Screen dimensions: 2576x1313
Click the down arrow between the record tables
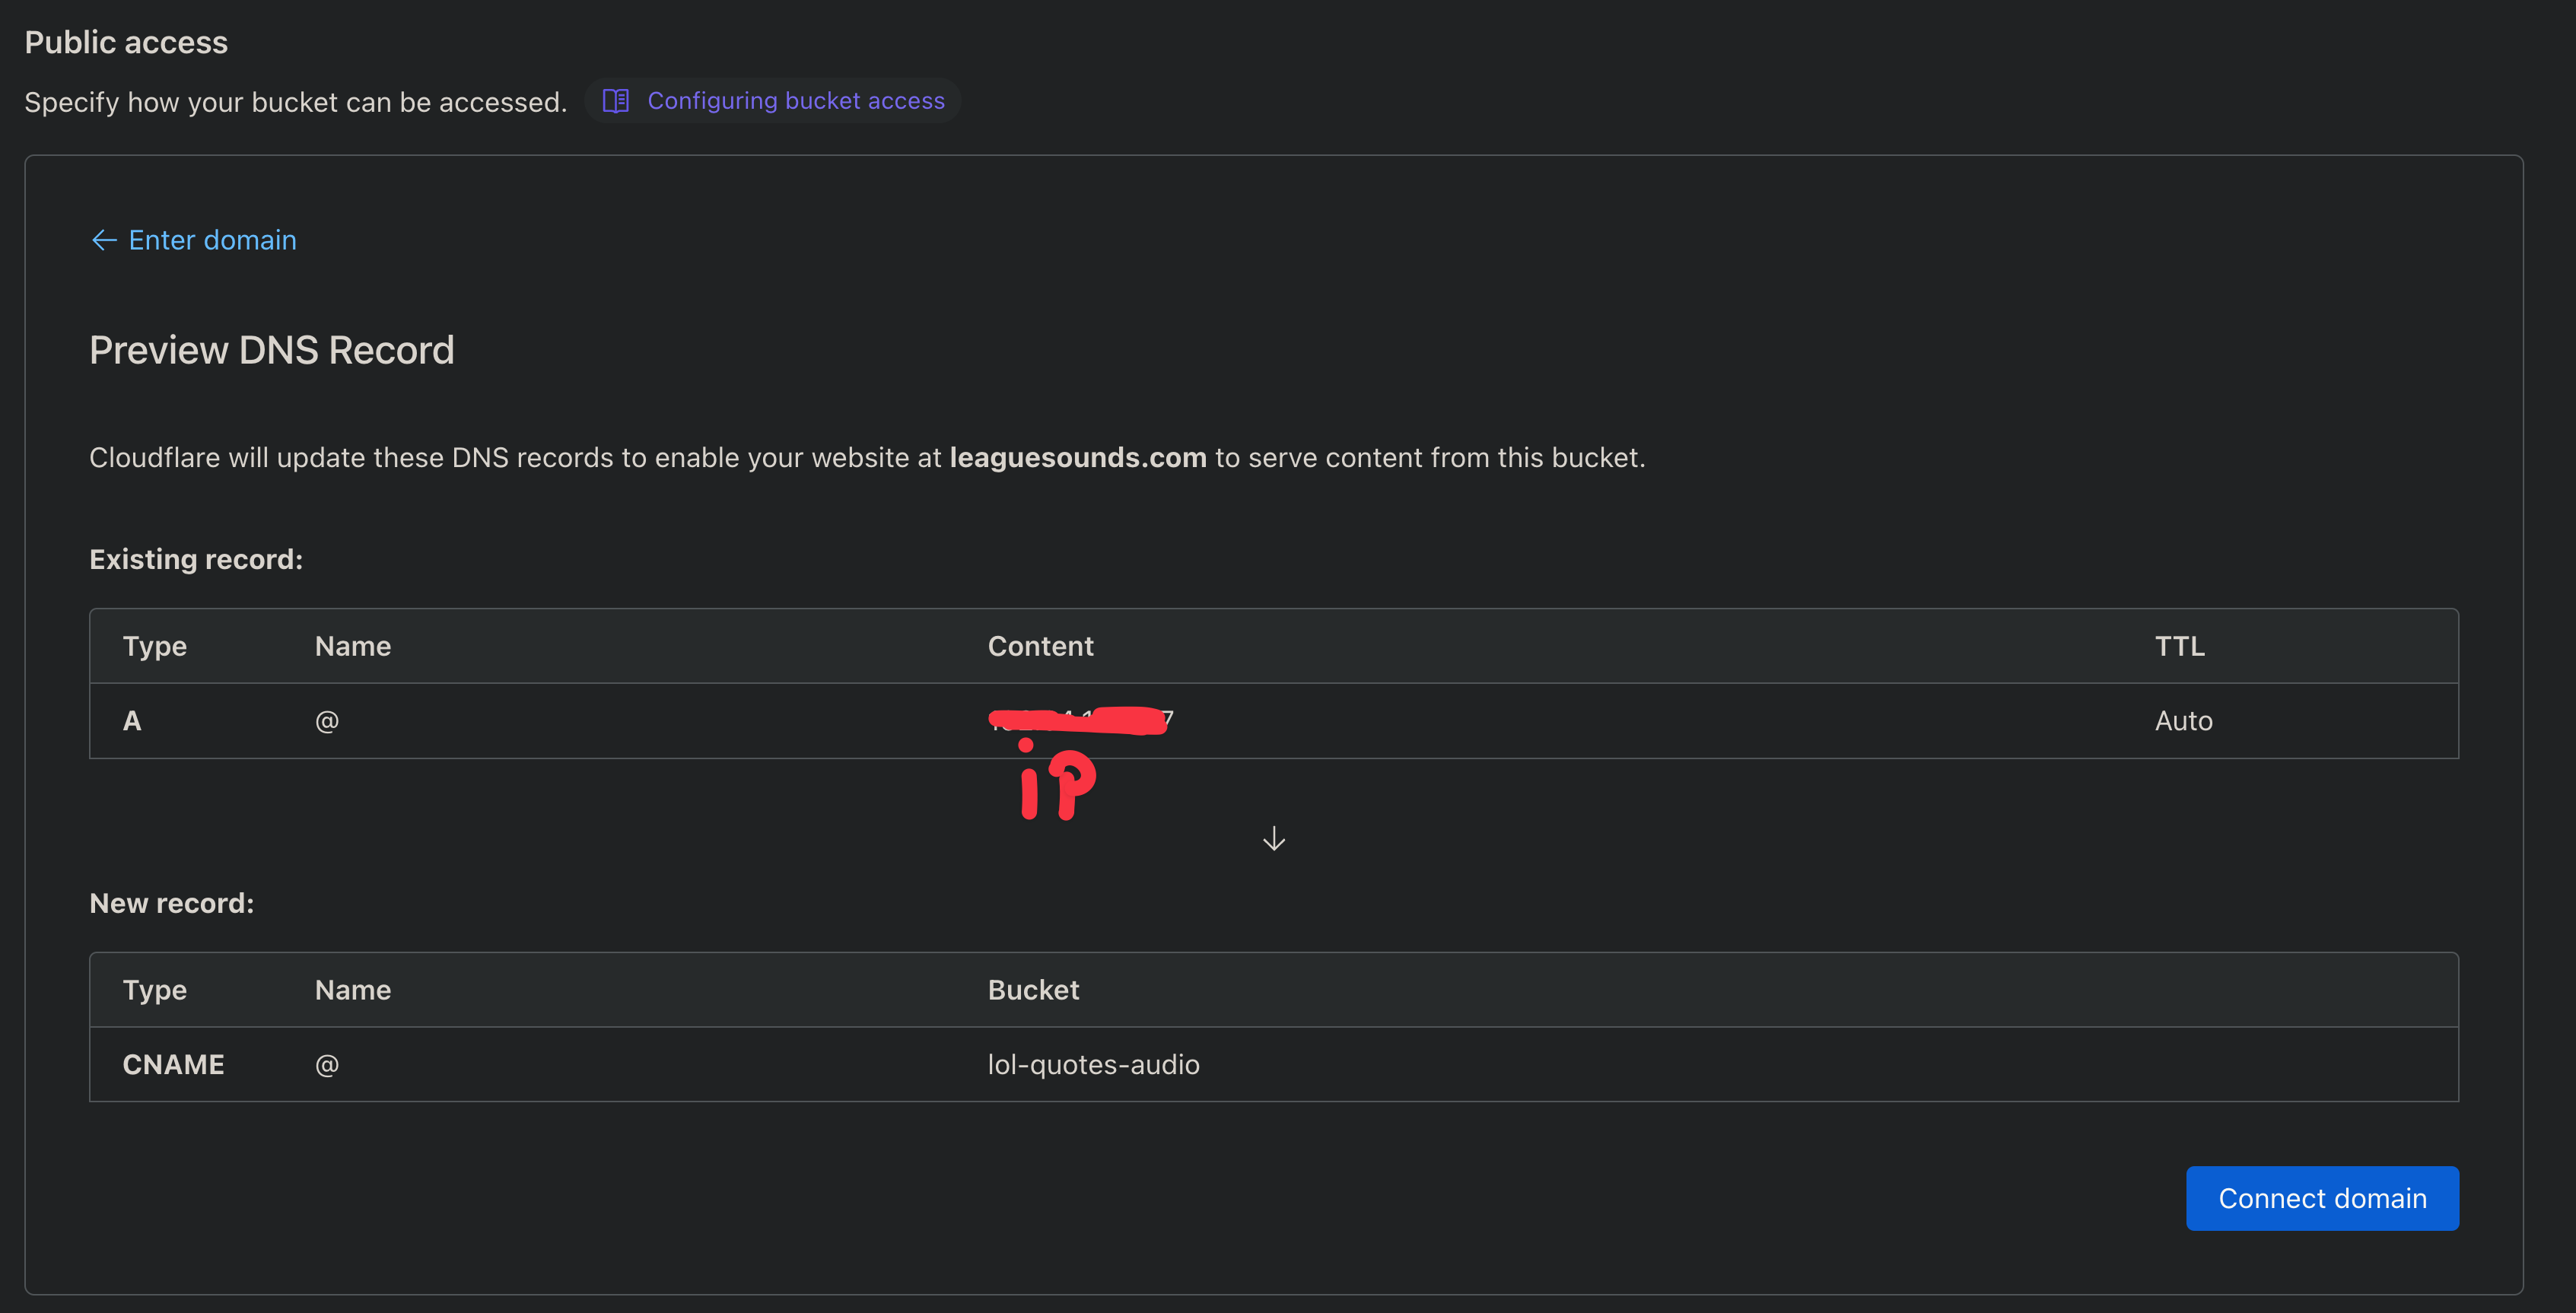[1273, 838]
